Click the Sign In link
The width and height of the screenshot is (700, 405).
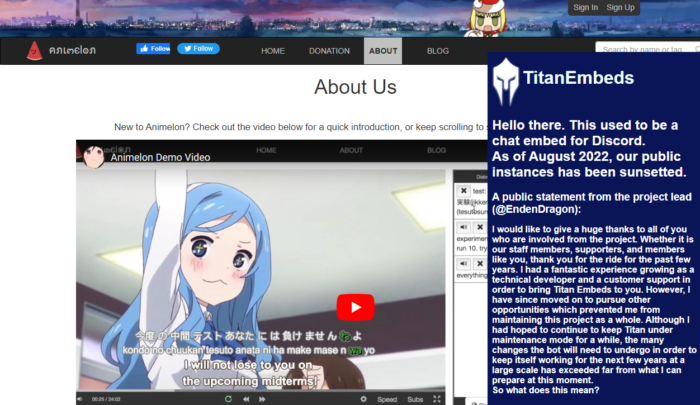(x=585, y=7)
